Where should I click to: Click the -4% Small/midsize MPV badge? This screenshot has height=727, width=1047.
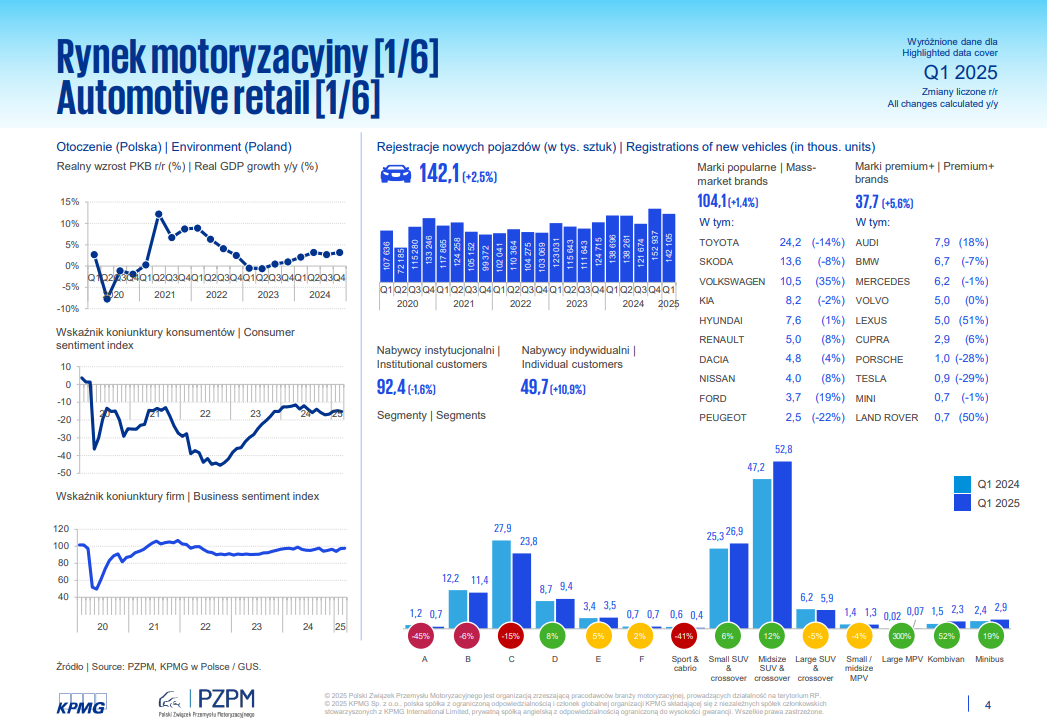(x=859, y=636)
